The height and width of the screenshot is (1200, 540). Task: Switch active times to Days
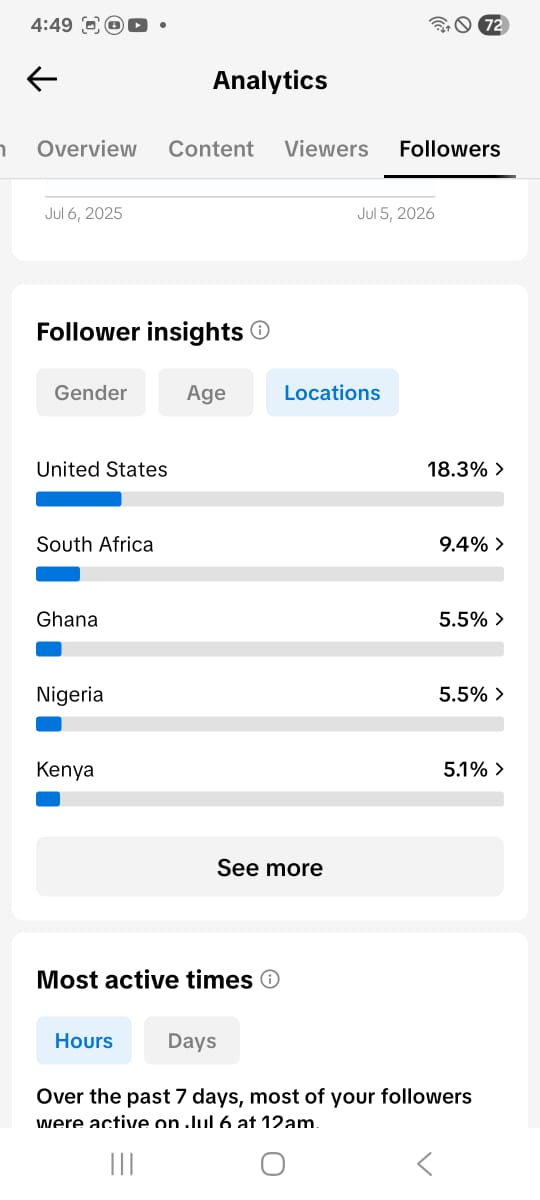tap(192, 1041)
